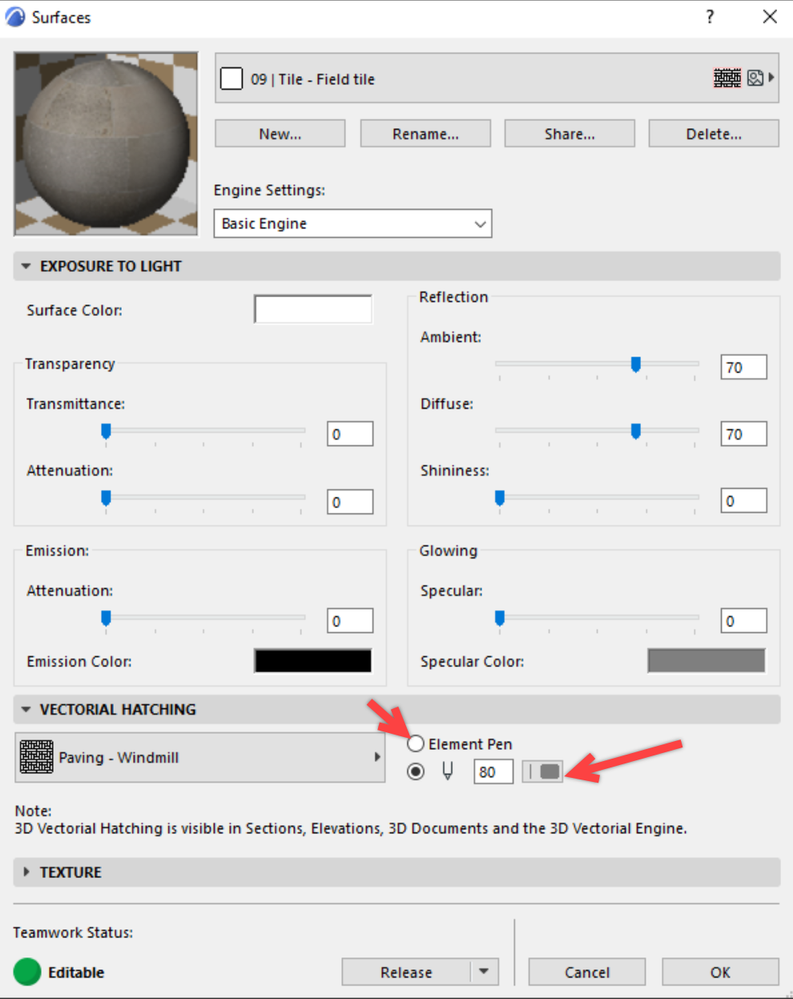Click the hatching pattern icon in surface header

727,78
